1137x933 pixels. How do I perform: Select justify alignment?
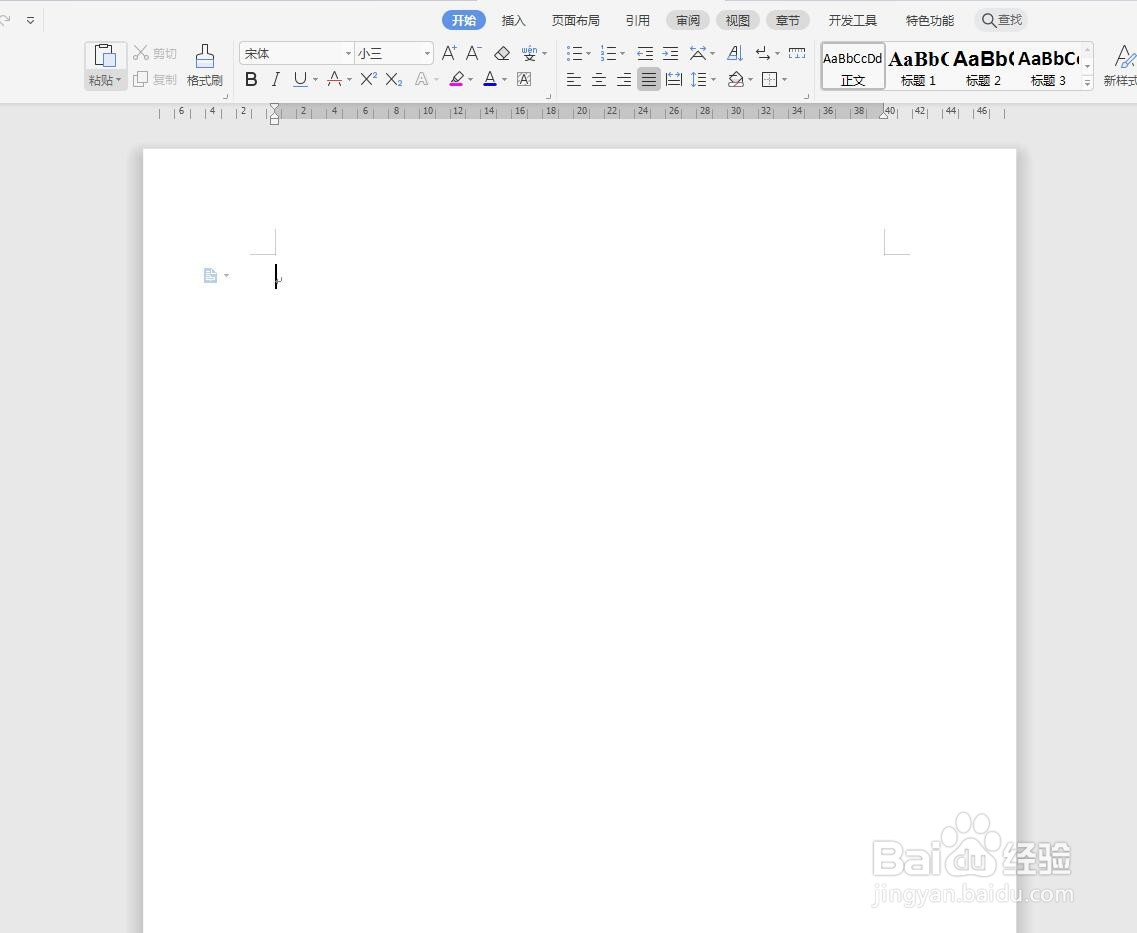pos(649,79)
